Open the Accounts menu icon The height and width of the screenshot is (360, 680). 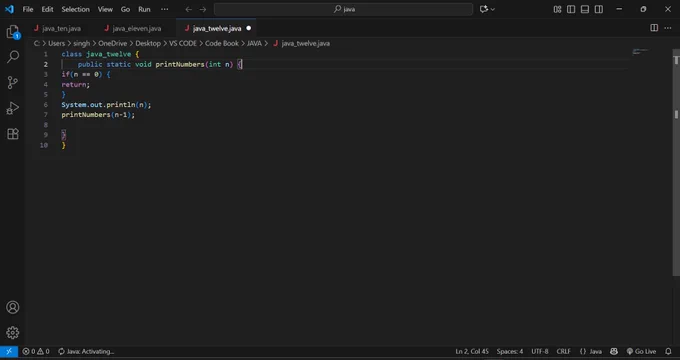pyautogui.click(x=13, y=308)
